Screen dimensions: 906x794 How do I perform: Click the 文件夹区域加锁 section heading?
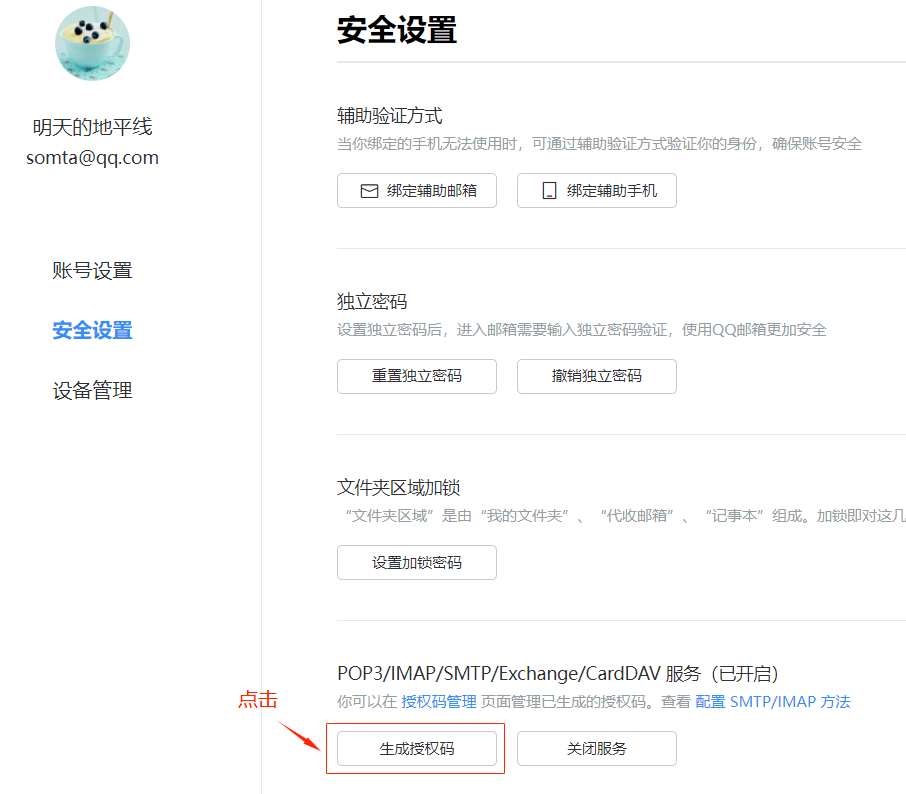pyautogui.click(x=398, y=488)
